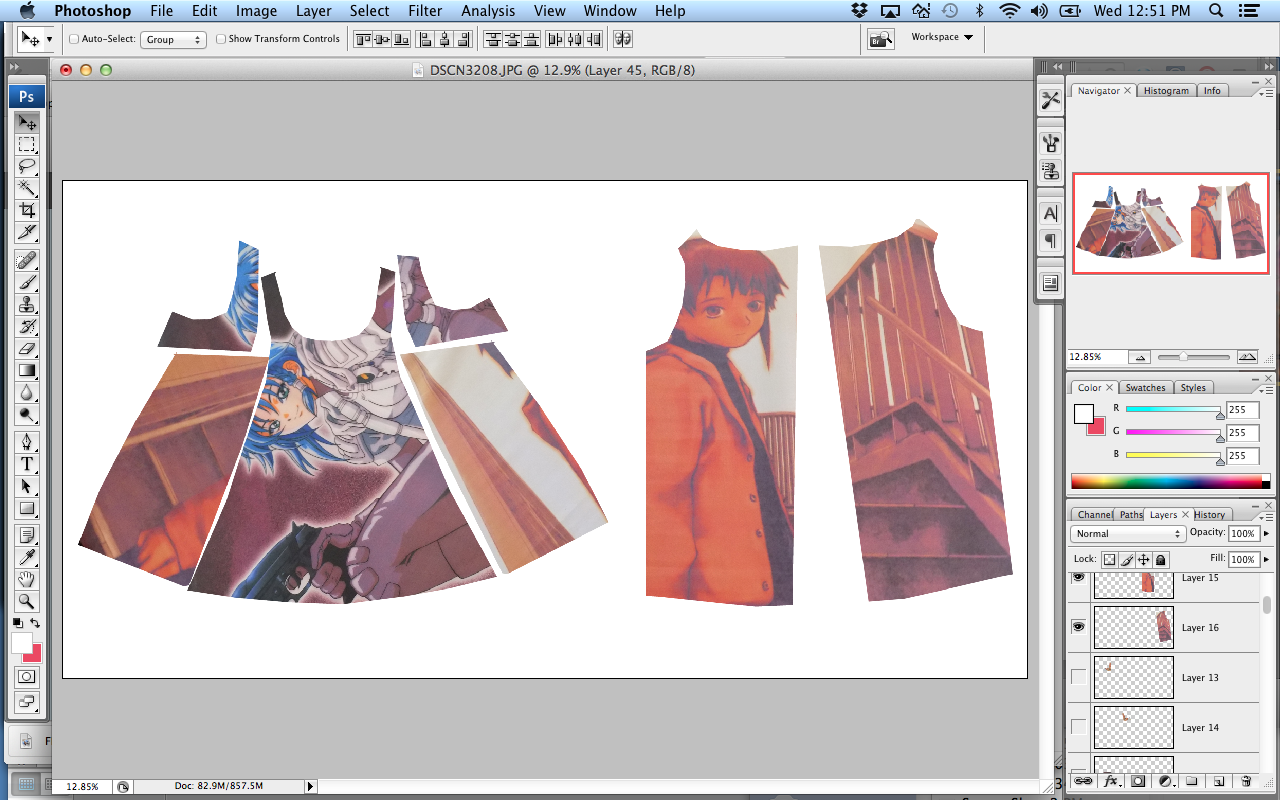Screen dimensions: 1280x800
Task: Select the Crop tool
Action: tap(27, 210)
